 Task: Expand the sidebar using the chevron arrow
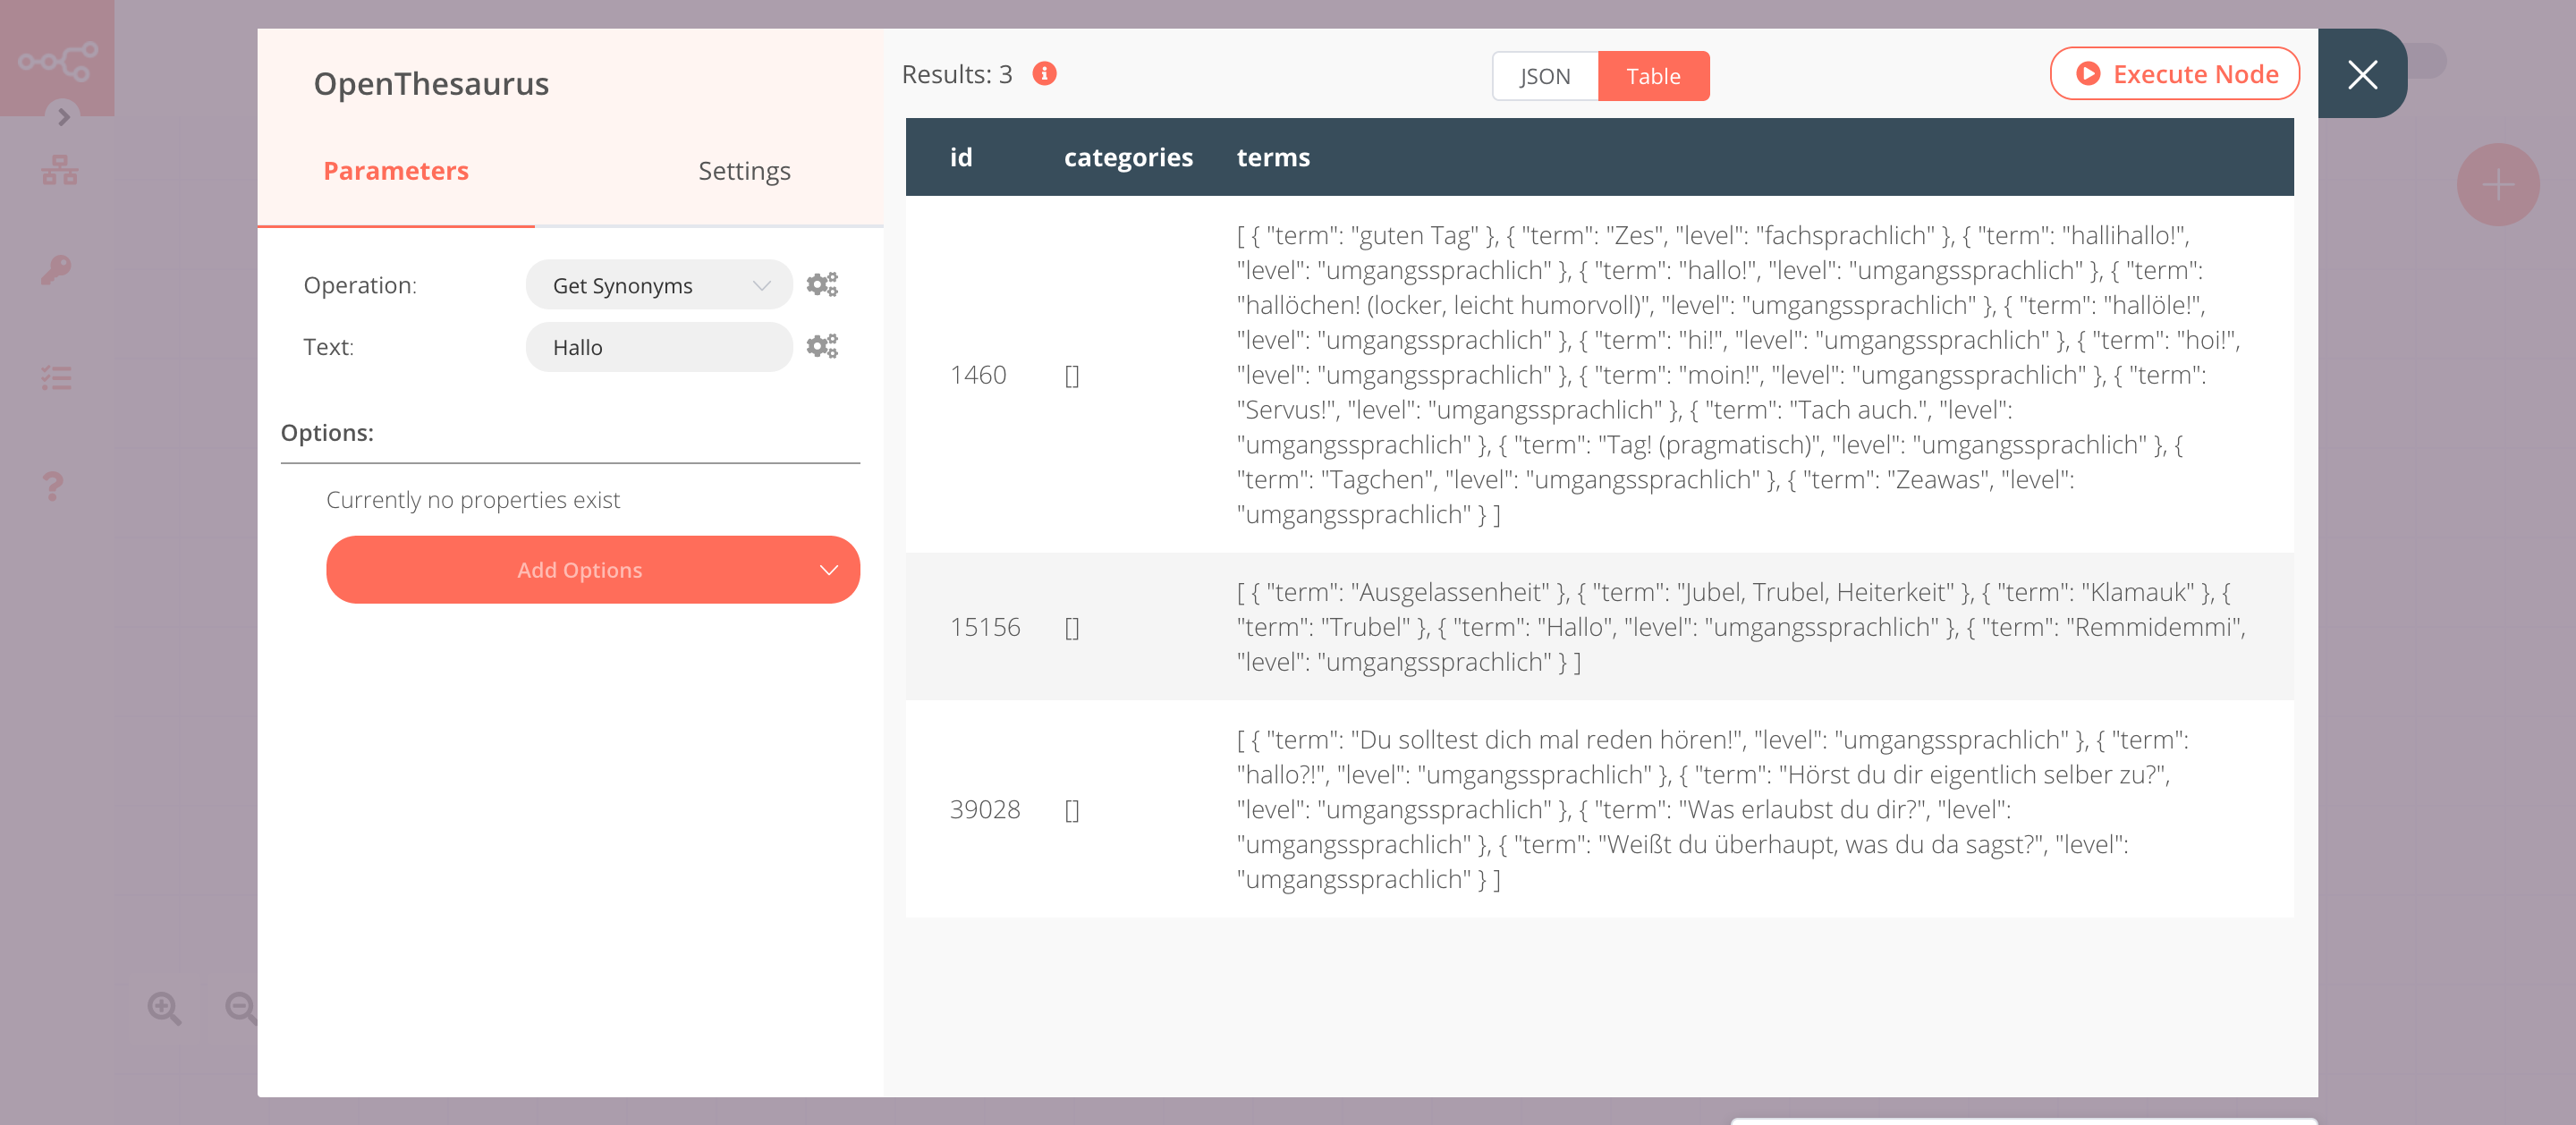64,117
